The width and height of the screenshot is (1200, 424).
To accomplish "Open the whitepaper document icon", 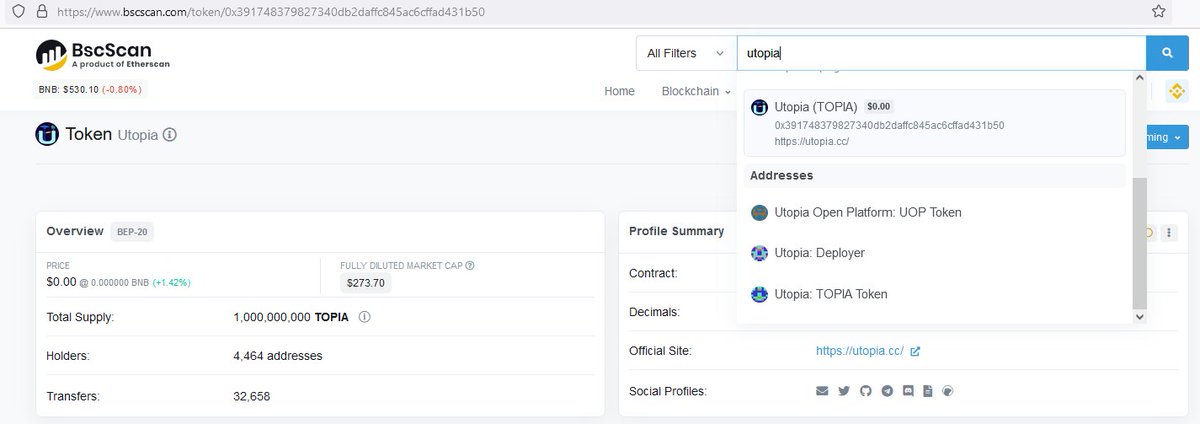I will [x=928, y=391].
